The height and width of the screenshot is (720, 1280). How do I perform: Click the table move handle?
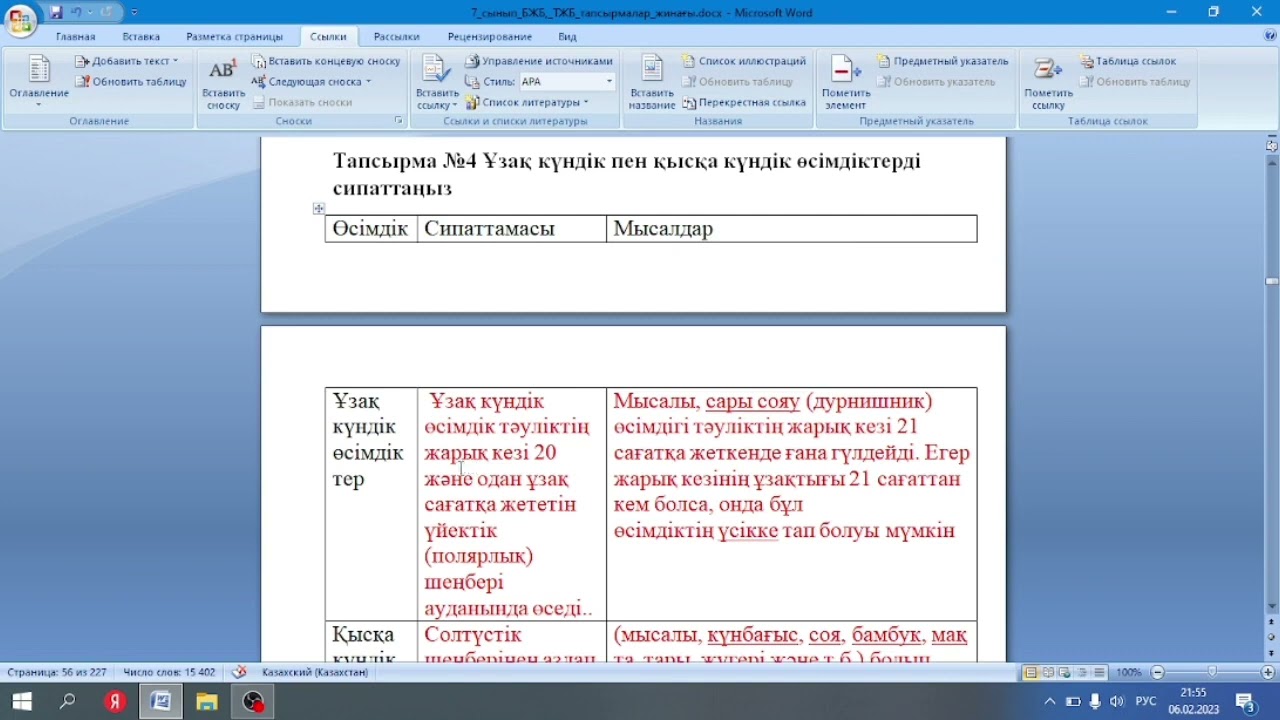click(x=319, y=208)
